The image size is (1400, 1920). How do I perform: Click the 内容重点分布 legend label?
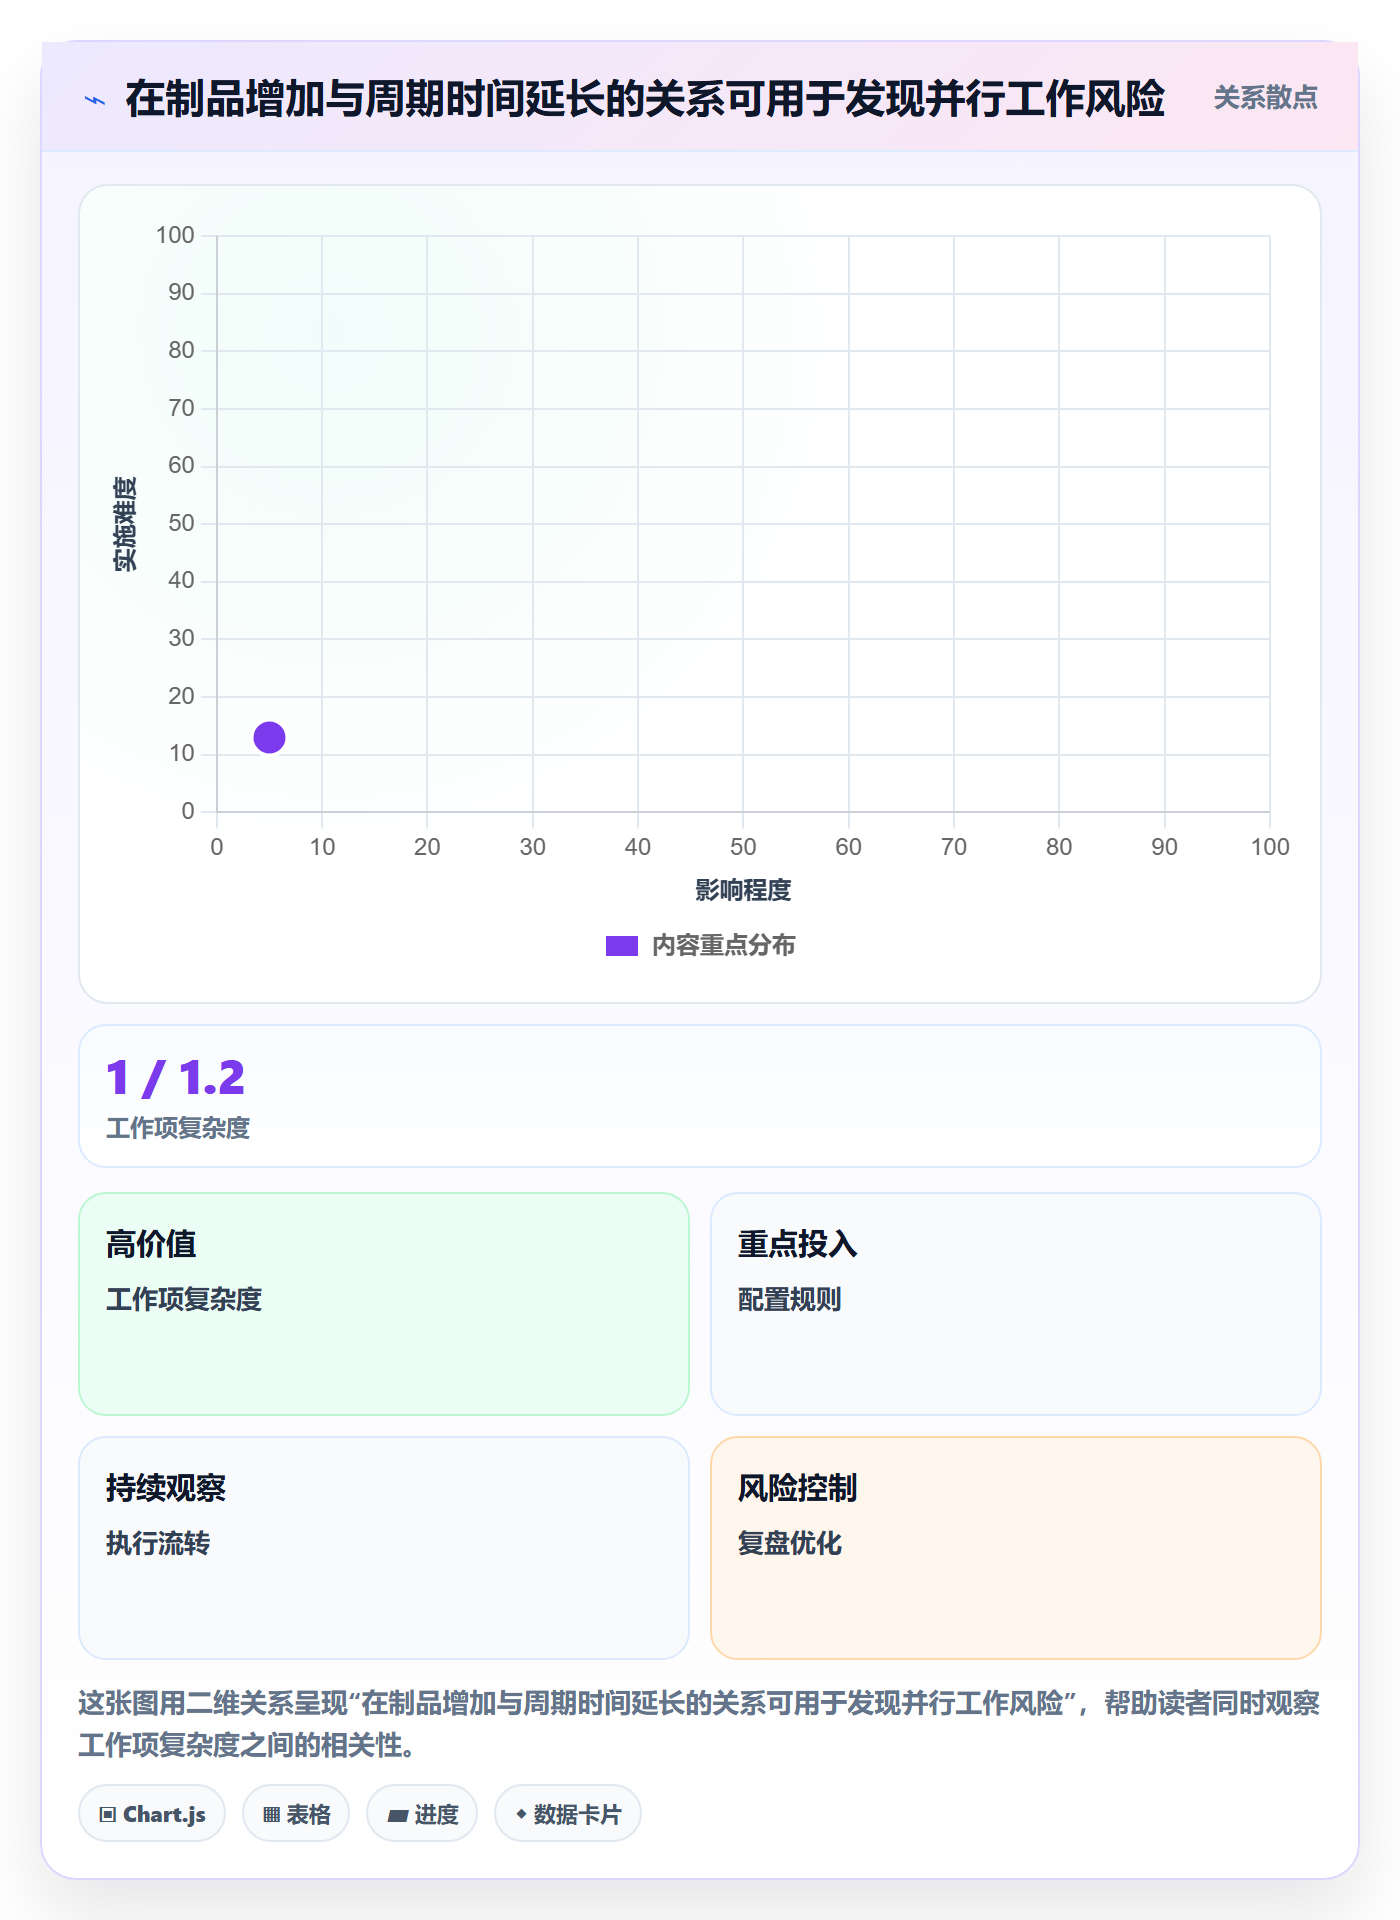[723, 946]
